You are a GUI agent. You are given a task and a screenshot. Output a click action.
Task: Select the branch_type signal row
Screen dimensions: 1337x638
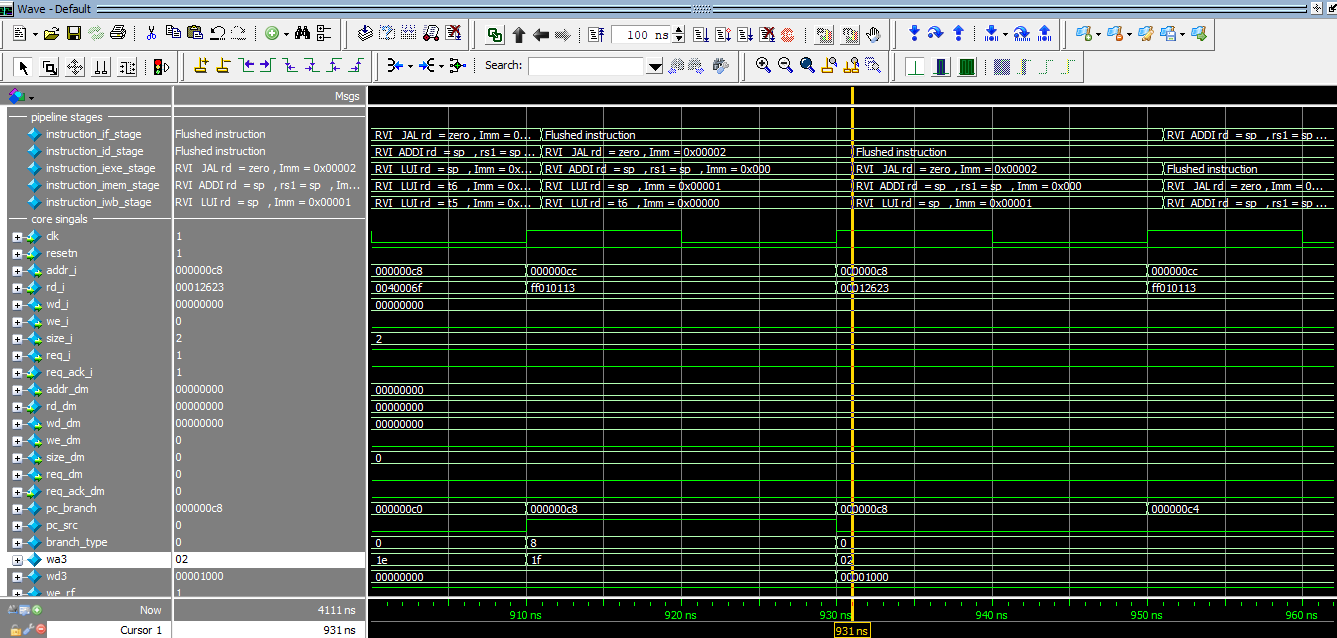coord(76,543)
